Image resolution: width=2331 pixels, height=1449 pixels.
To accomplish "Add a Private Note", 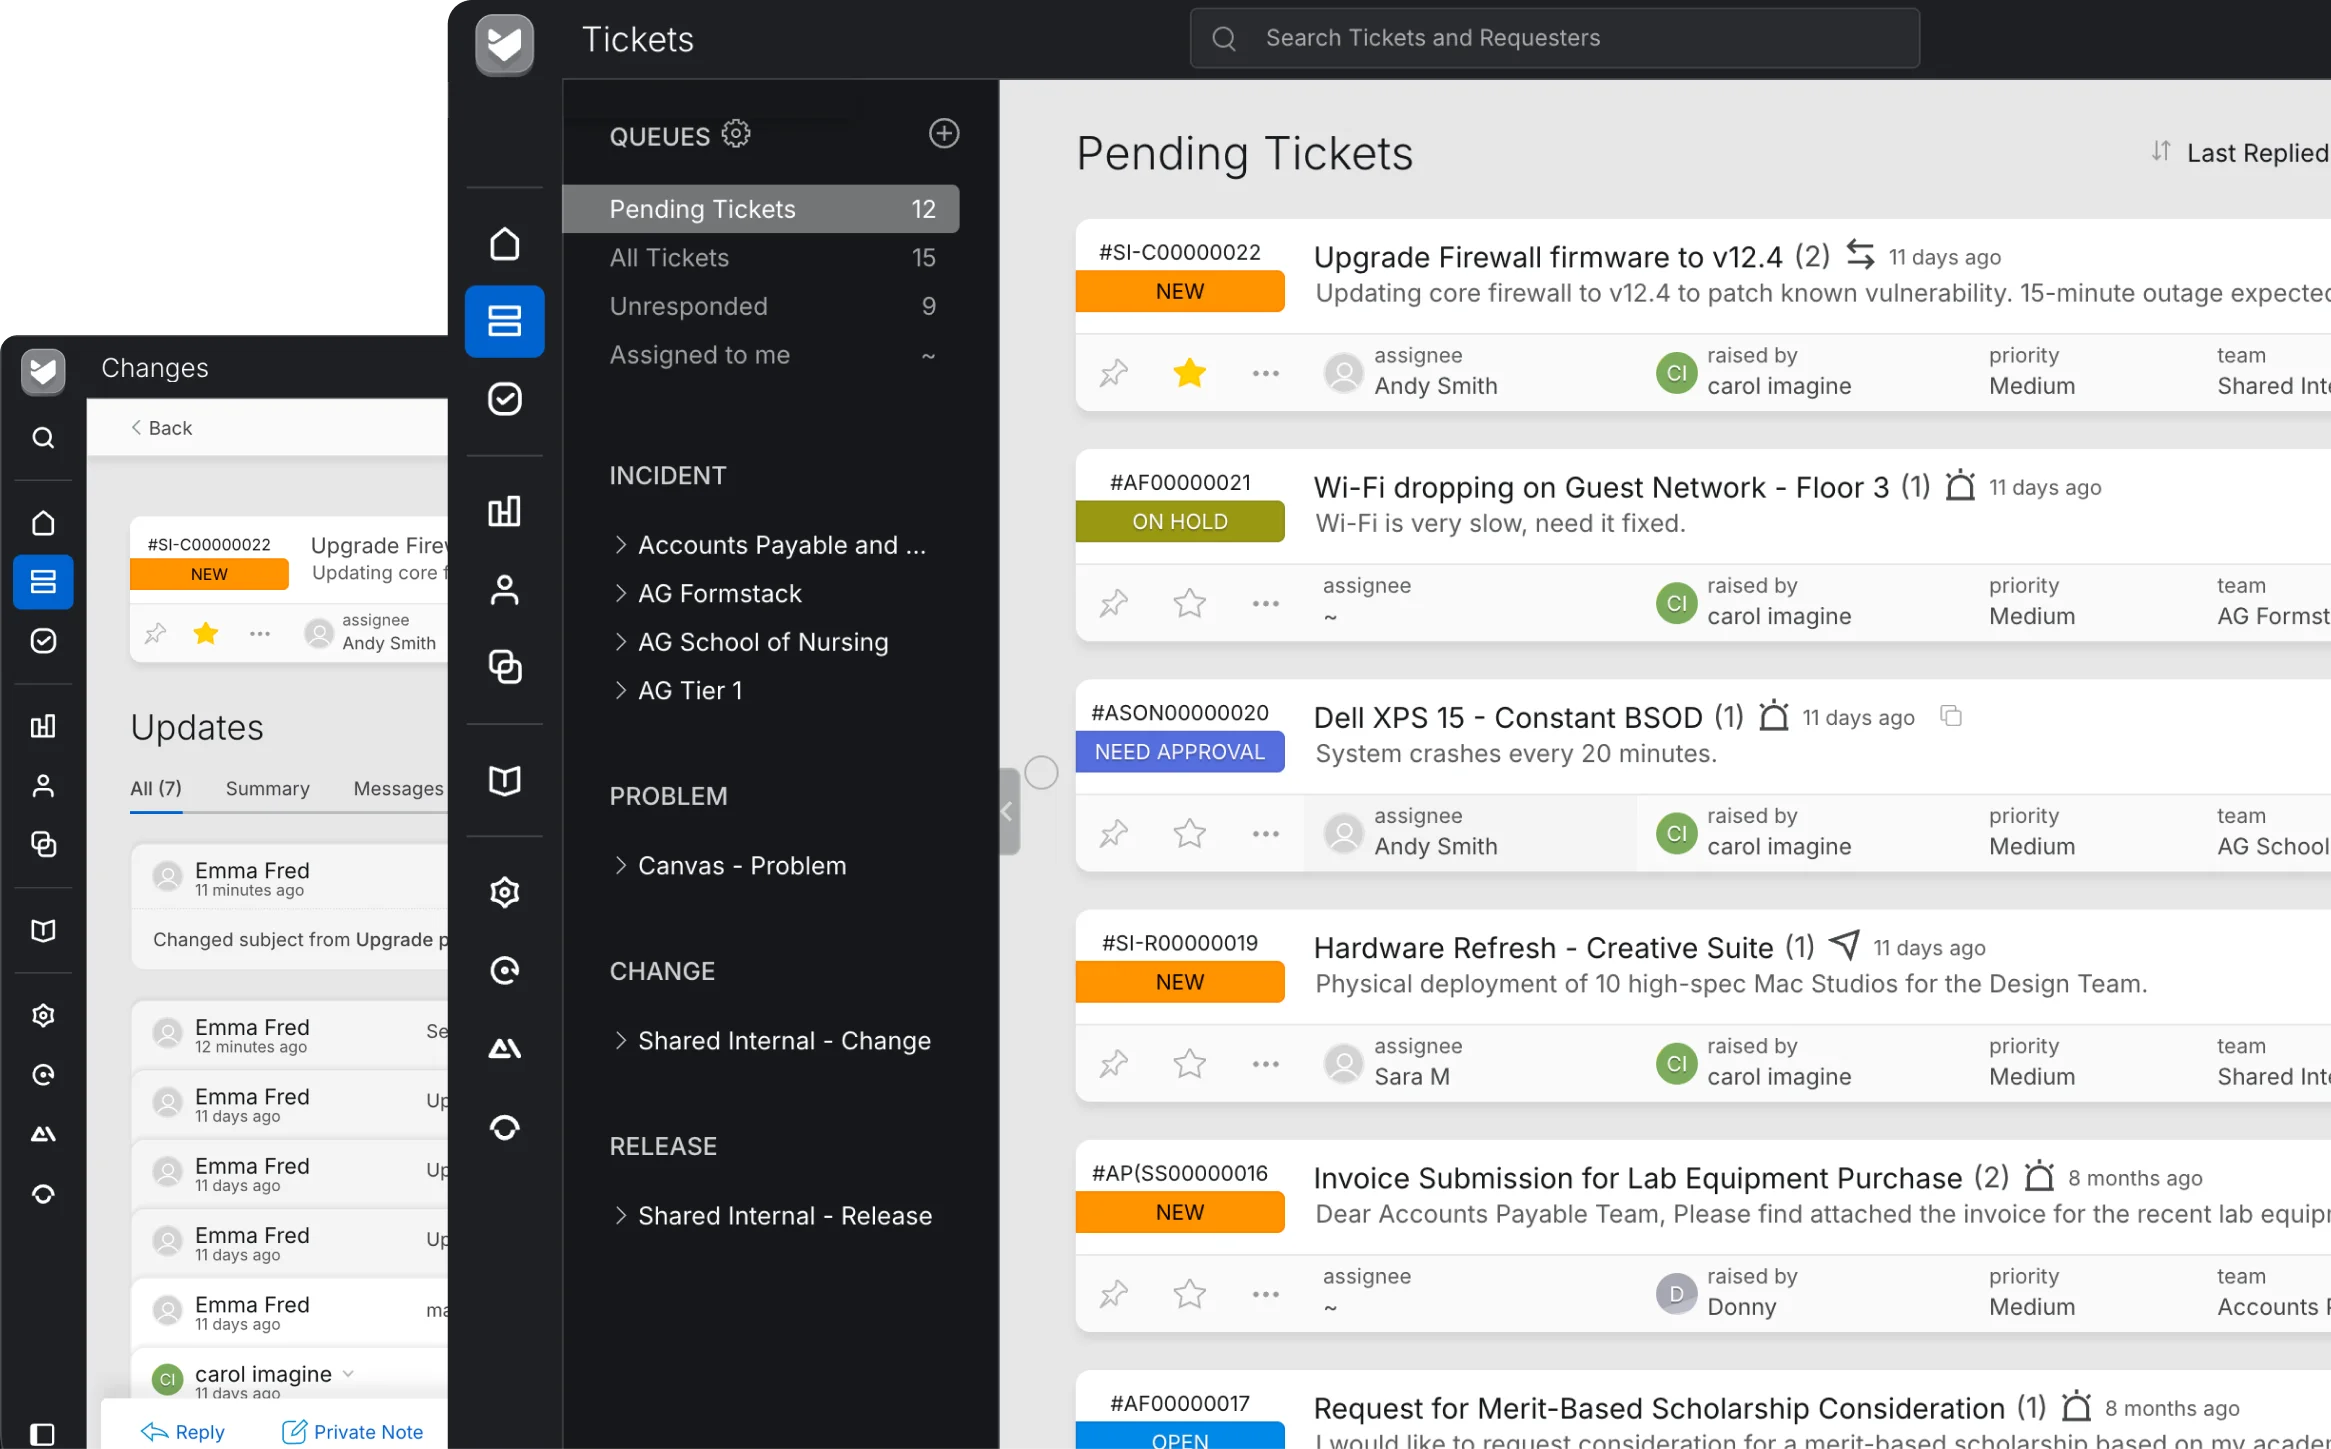I will pos(352,1432).
